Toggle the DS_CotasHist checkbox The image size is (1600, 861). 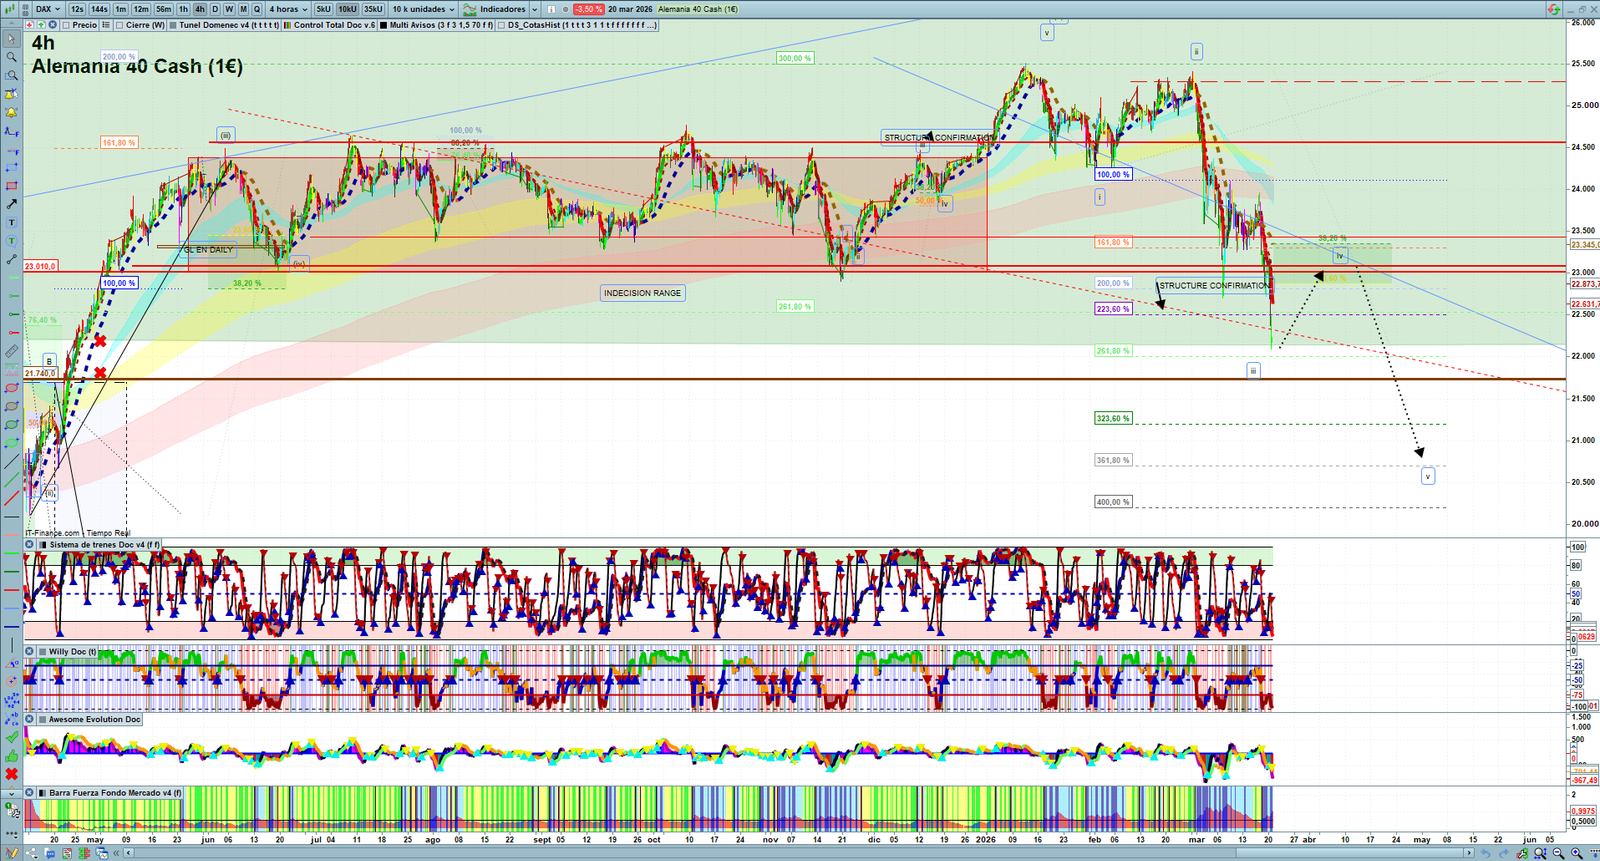[x=502, y=25]
